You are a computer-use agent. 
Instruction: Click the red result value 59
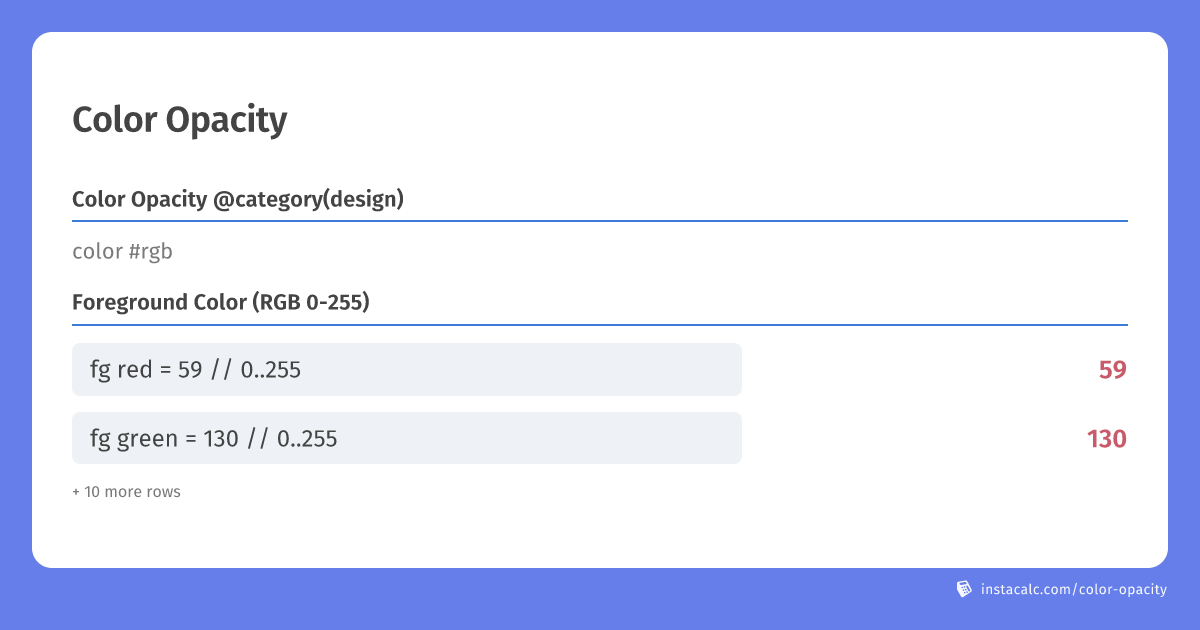point(1113,370)
